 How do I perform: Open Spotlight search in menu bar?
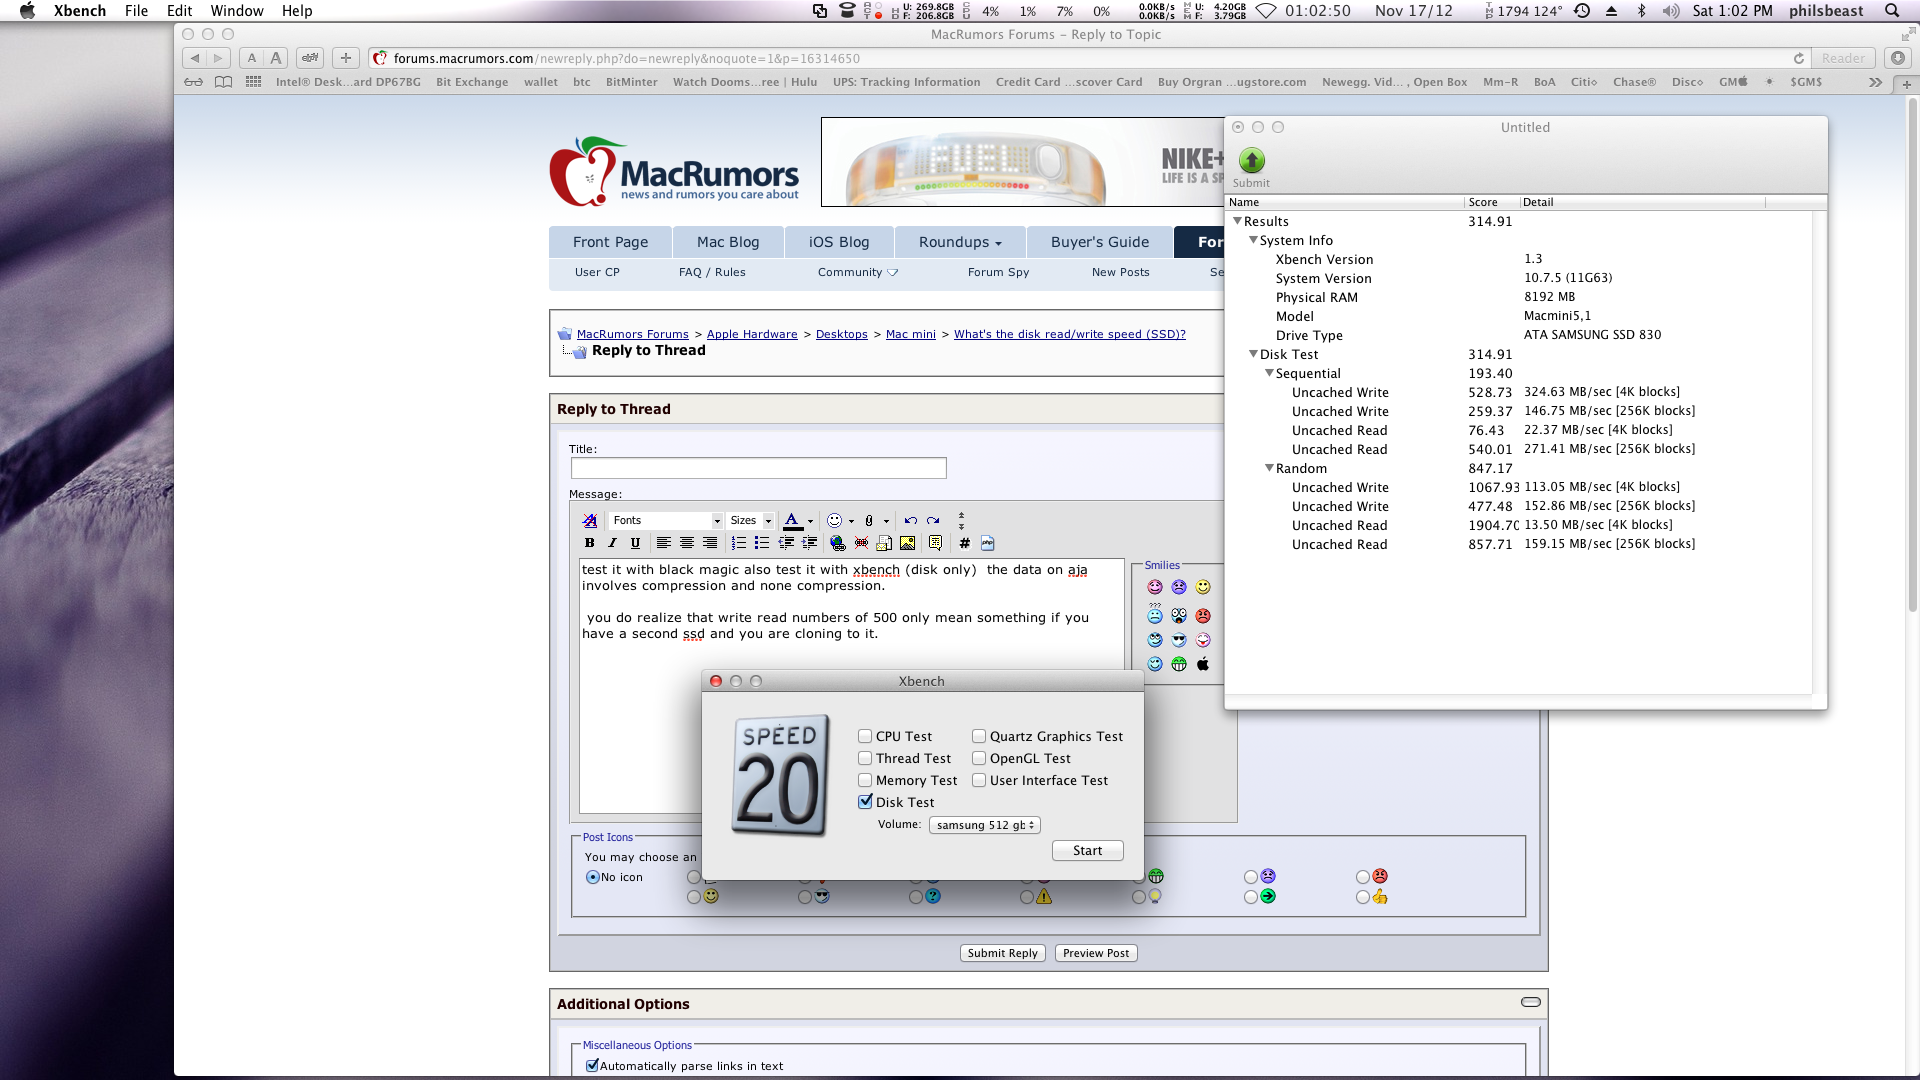(1892, 11)
